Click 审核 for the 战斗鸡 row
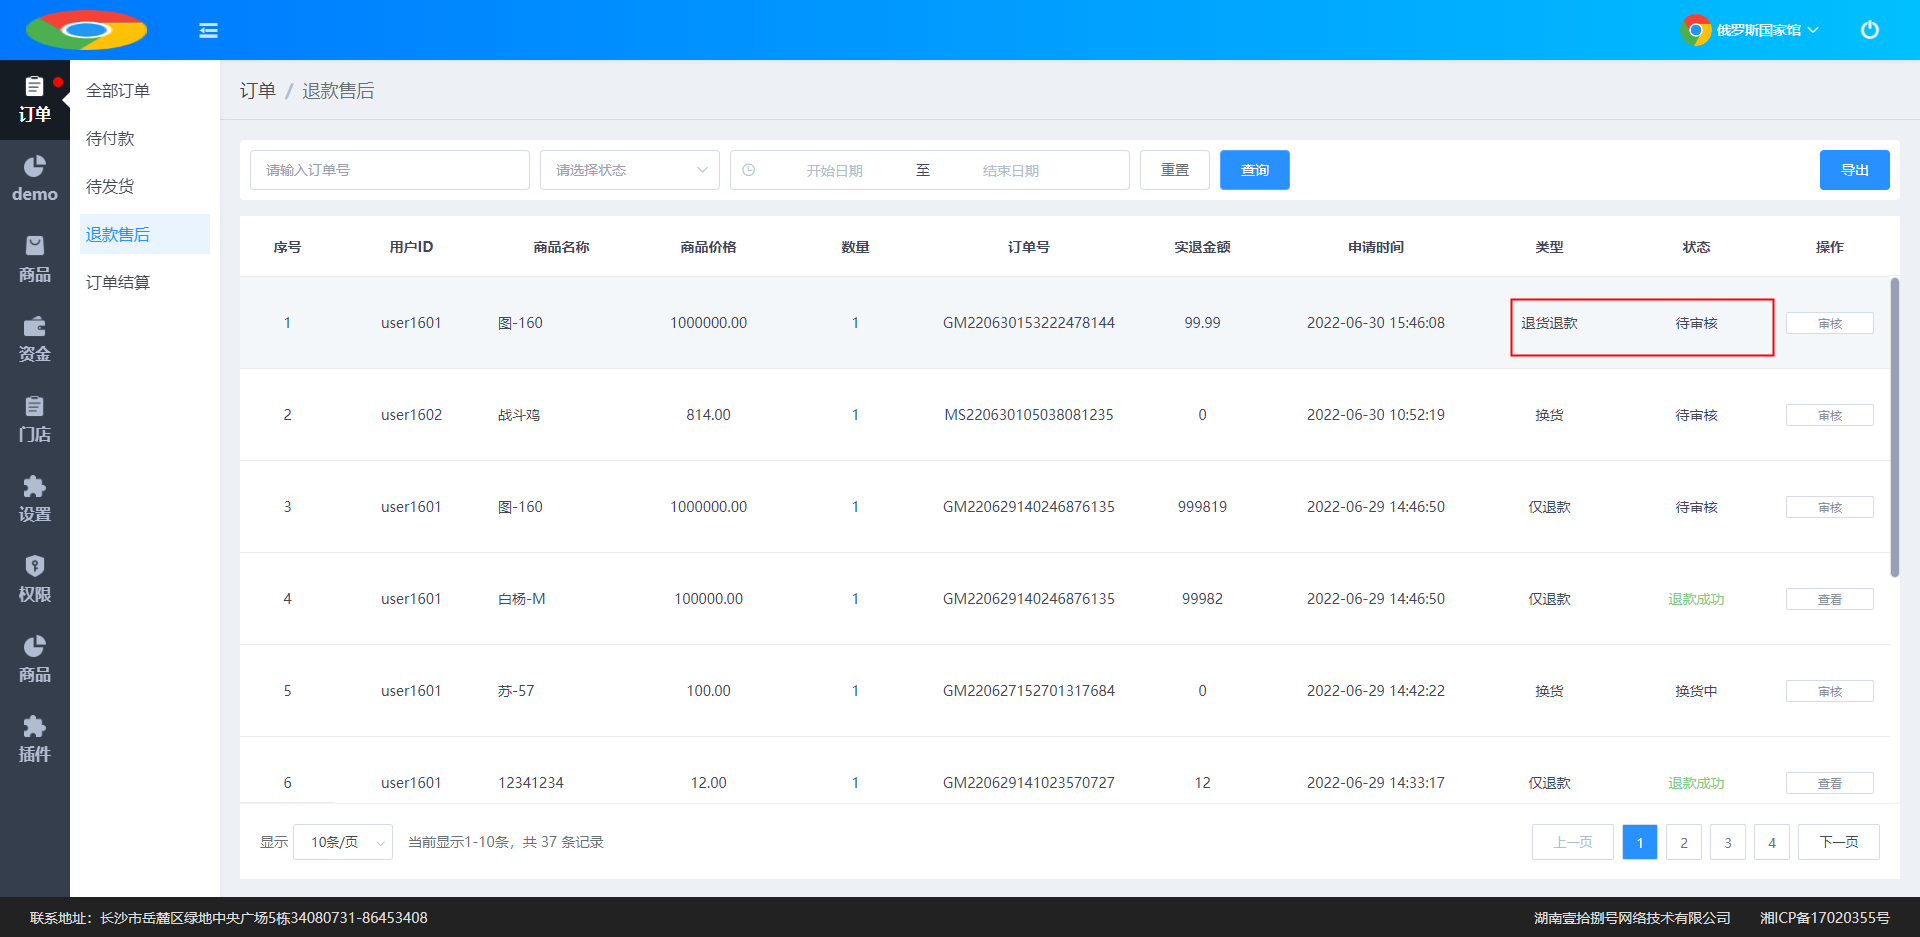The width and height of the screenshot is (1920, 937). 1830,415
